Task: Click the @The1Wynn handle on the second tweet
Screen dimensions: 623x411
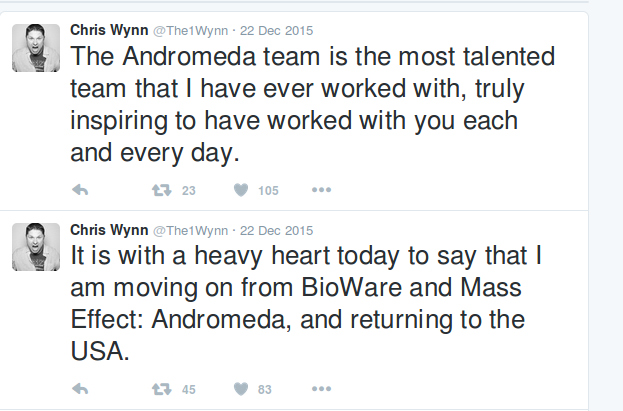Action: [189, 229]
